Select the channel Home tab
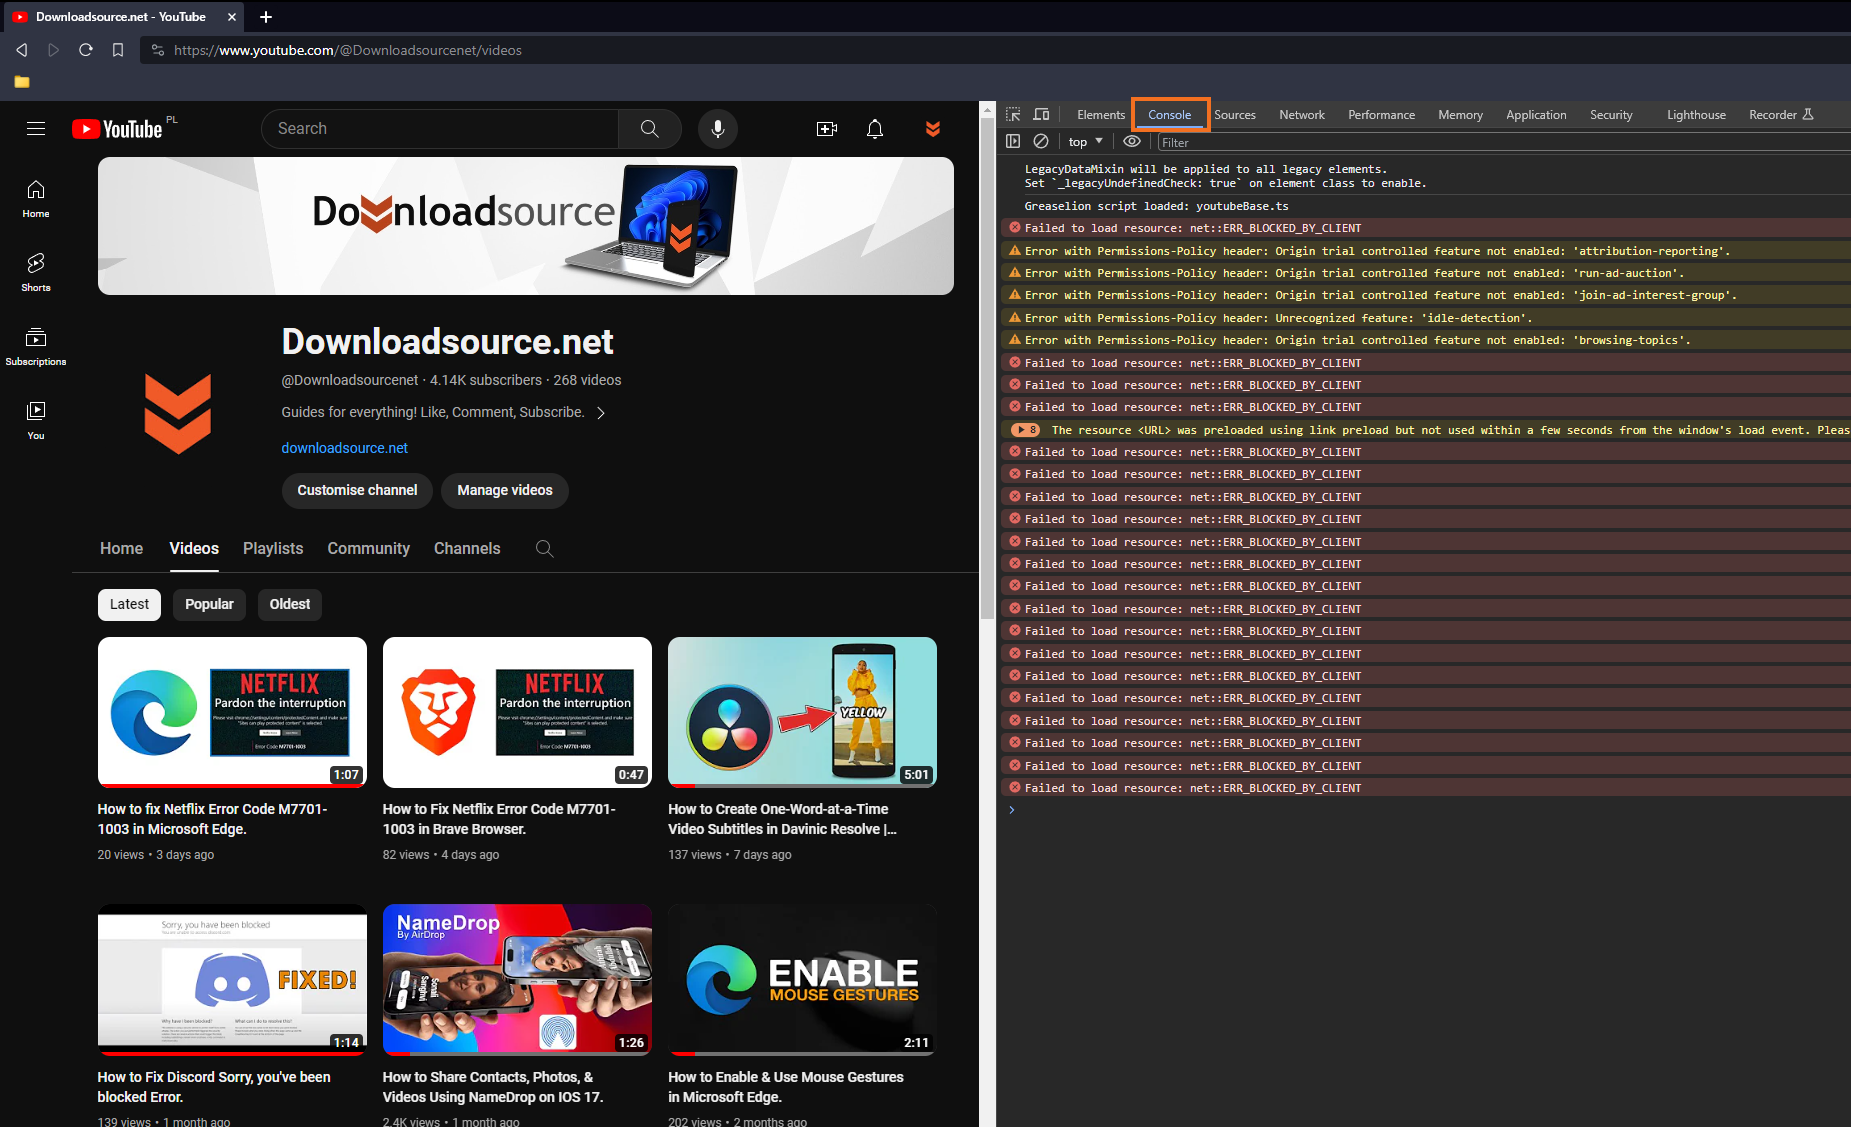Viewport: 1851px width, 1127px height. 122,549
